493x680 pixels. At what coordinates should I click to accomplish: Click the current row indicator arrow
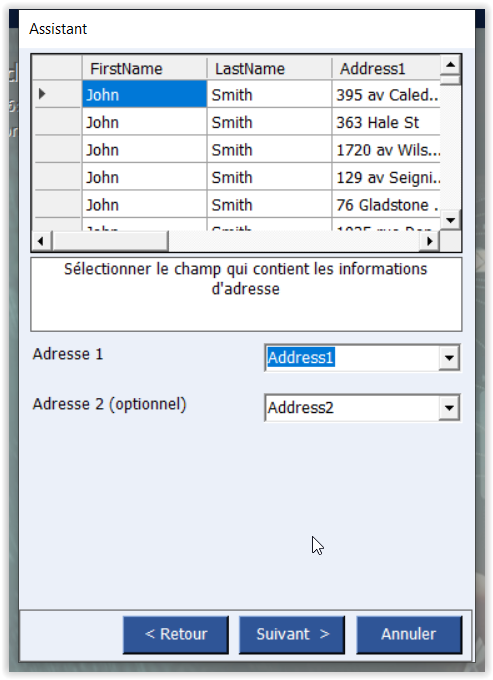tap(42, 94)
